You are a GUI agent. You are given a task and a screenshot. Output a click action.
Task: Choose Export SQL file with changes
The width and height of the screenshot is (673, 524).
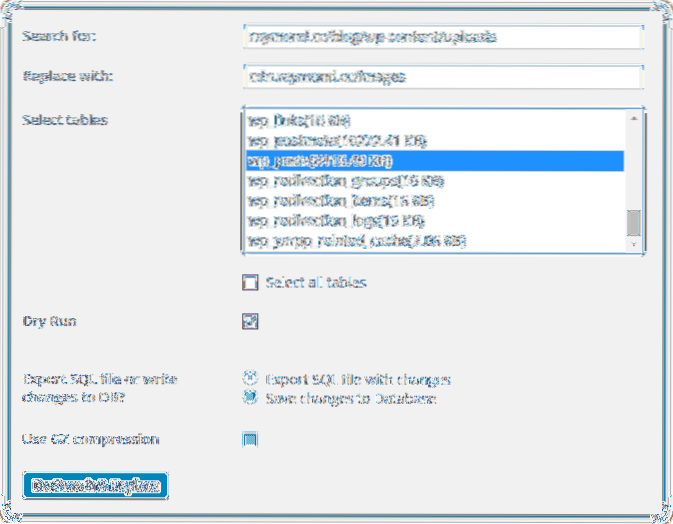250,379
